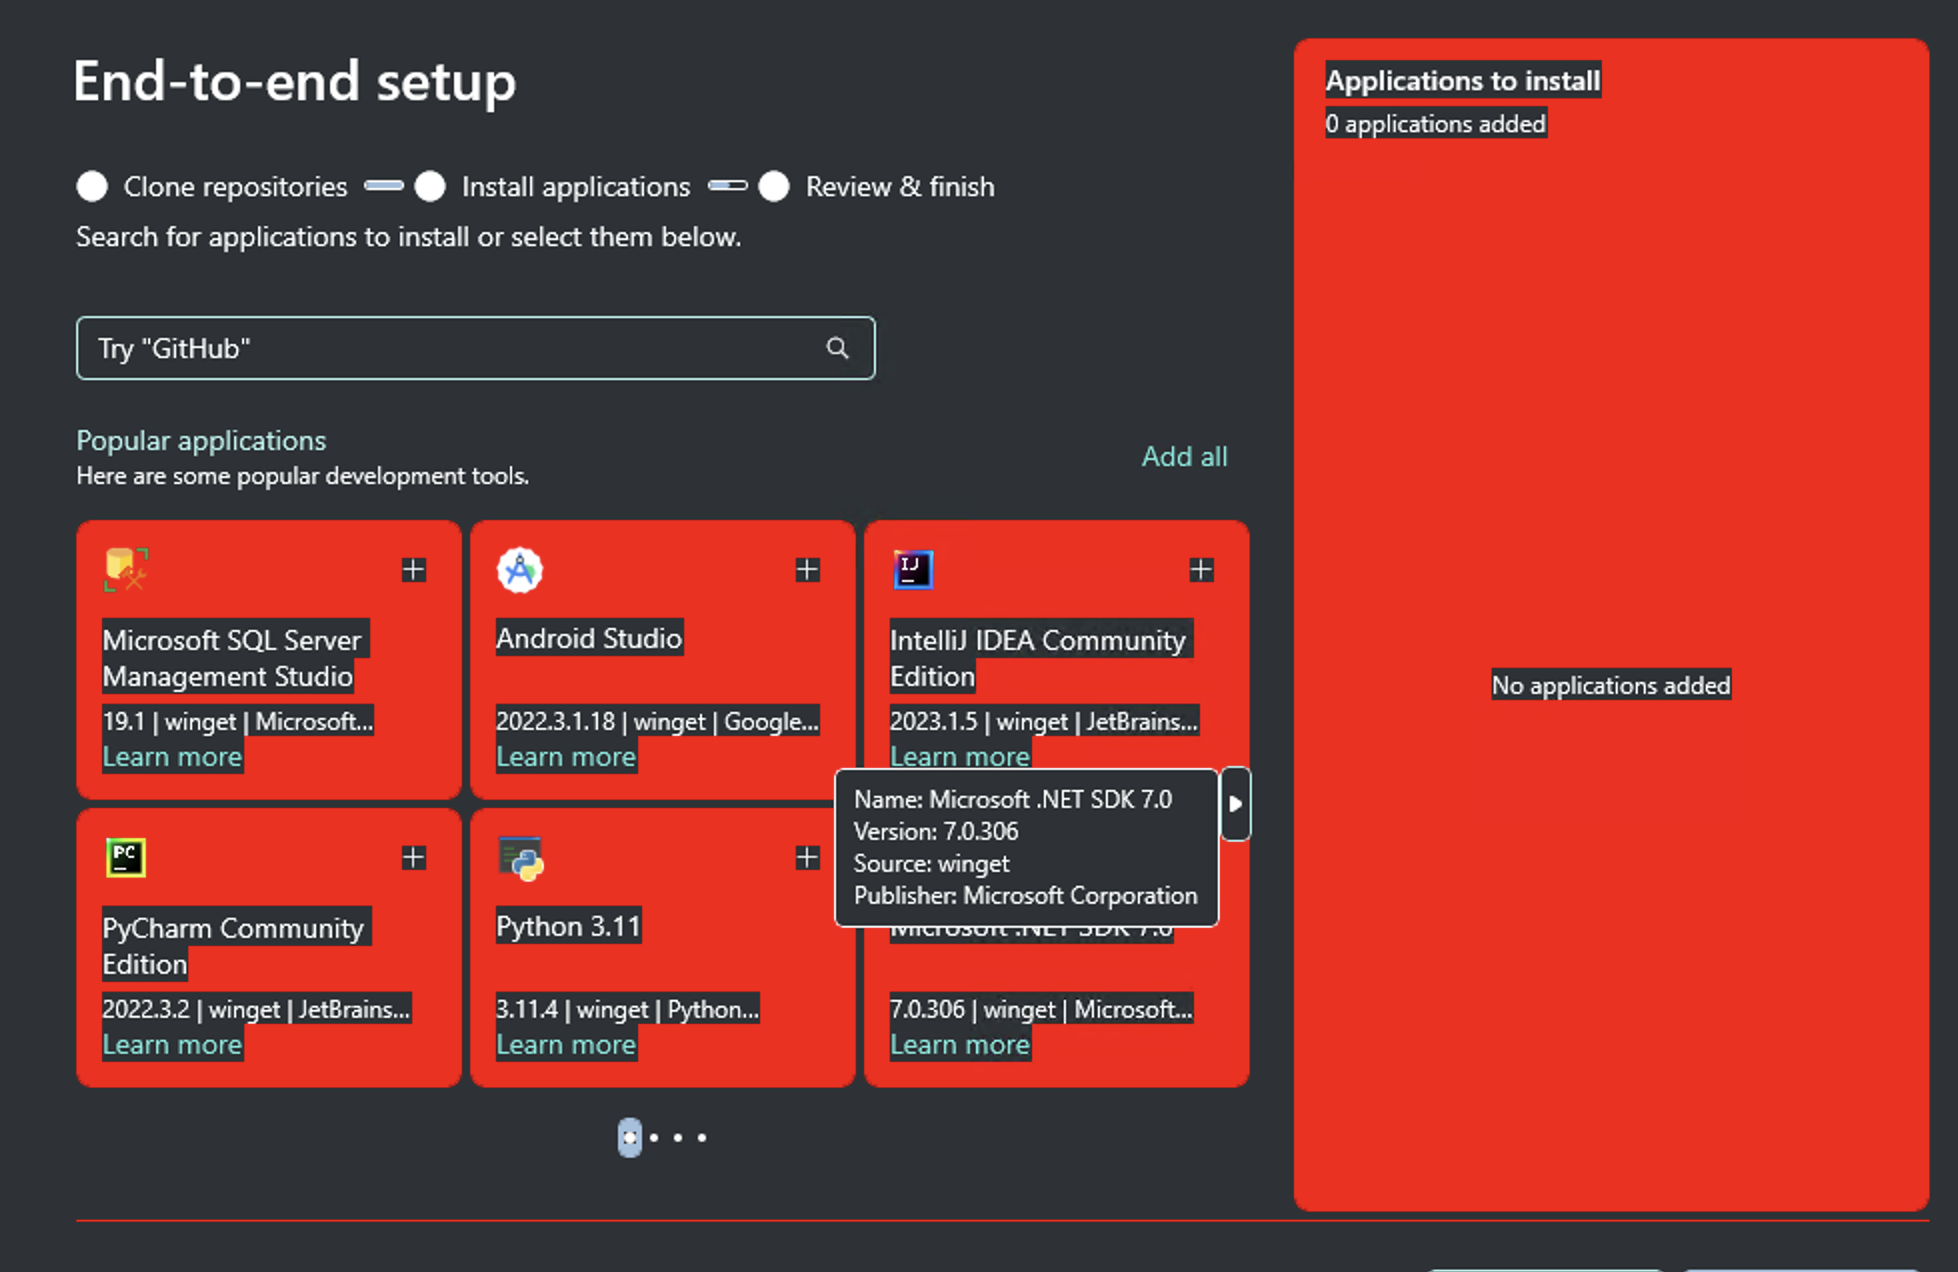Select the Clone repositories step circle

[91, 186]
